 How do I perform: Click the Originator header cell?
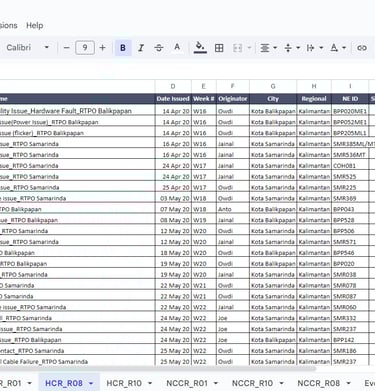[233, 99]
